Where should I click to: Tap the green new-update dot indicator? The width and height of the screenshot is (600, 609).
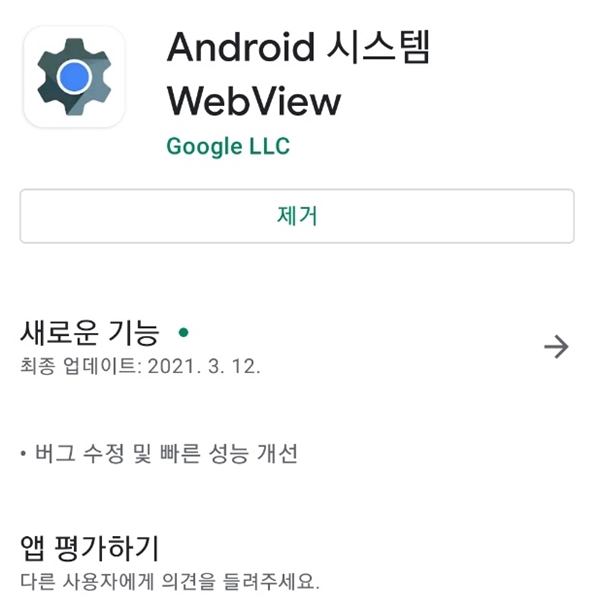point(183,332)
